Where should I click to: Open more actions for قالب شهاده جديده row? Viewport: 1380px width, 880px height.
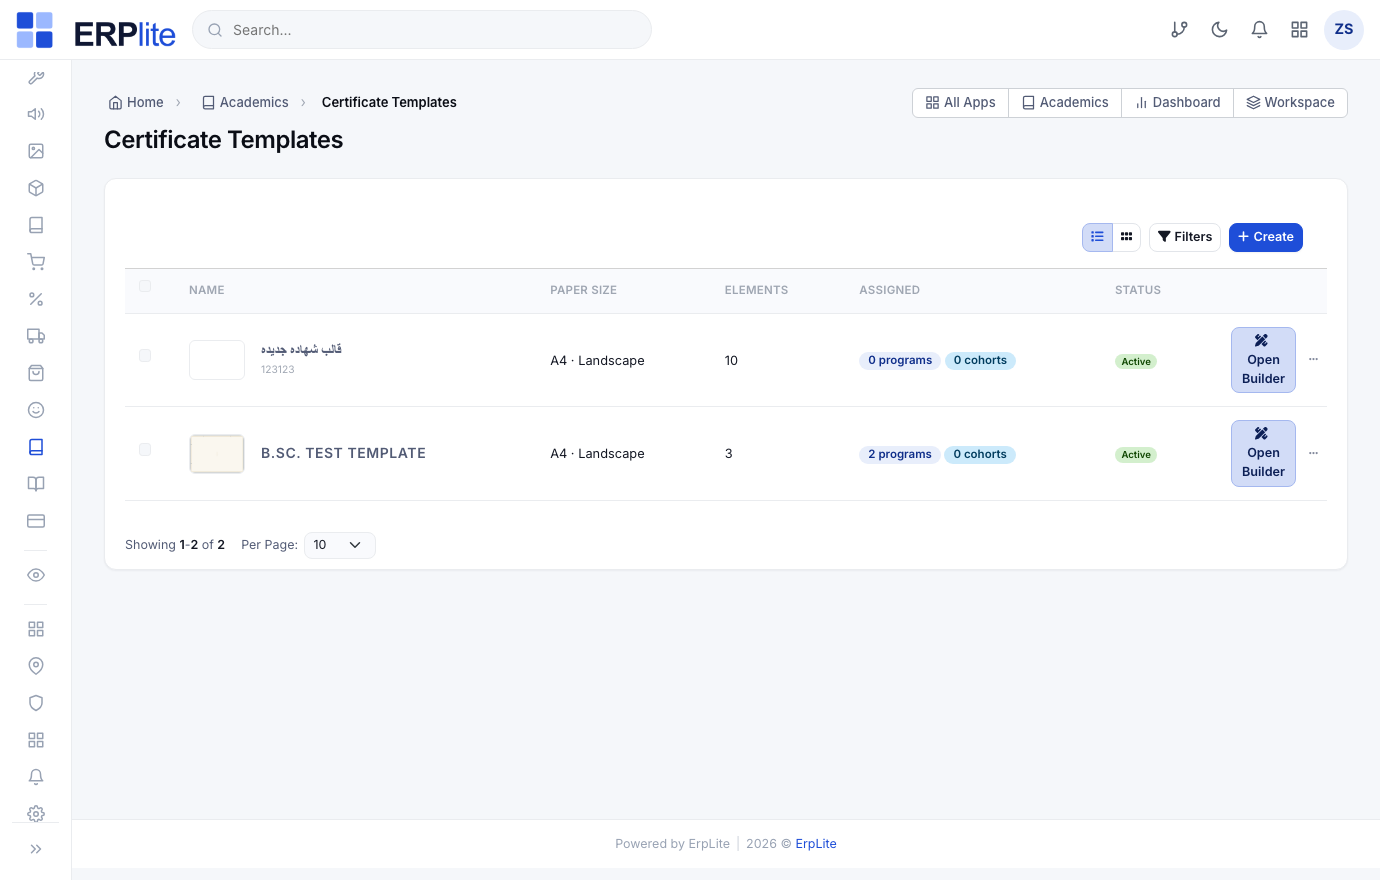coord(1313,360)
